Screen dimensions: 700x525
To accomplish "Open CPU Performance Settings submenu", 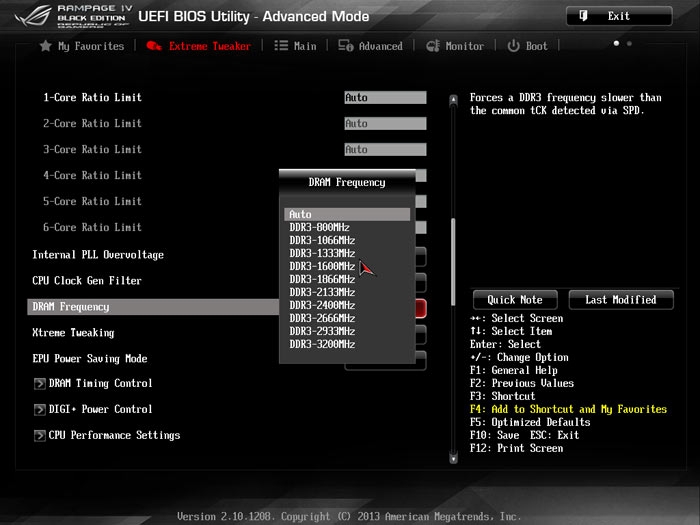I will pyautogui.click(x=114, y=435).
